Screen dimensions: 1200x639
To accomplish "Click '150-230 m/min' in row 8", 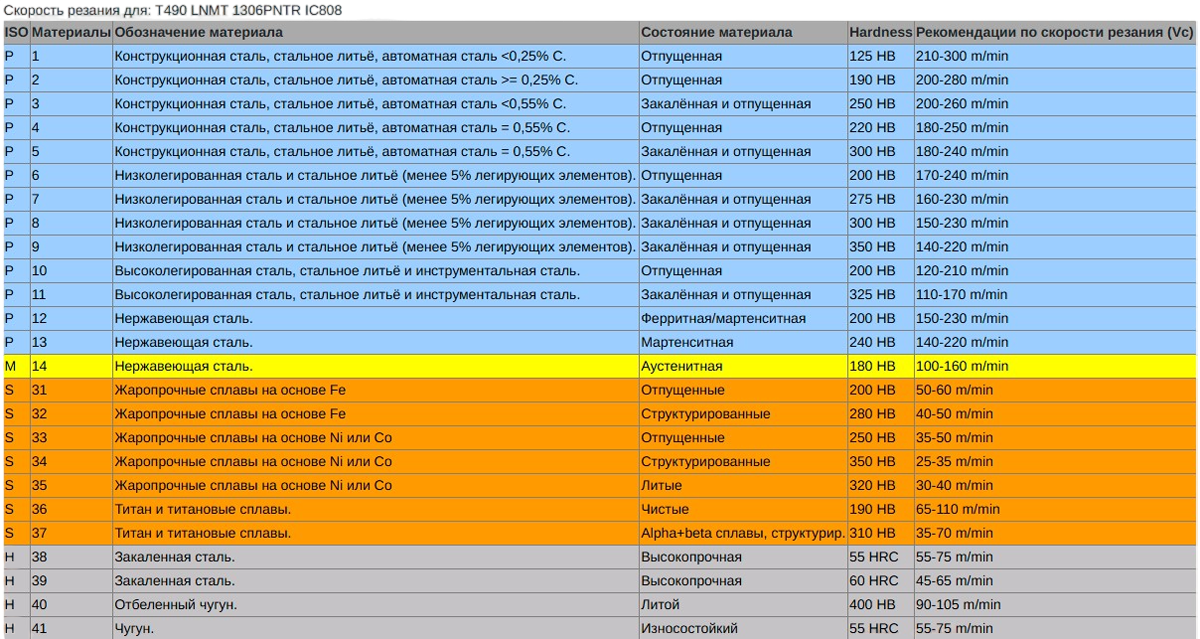I will (x=1055, y=223).
